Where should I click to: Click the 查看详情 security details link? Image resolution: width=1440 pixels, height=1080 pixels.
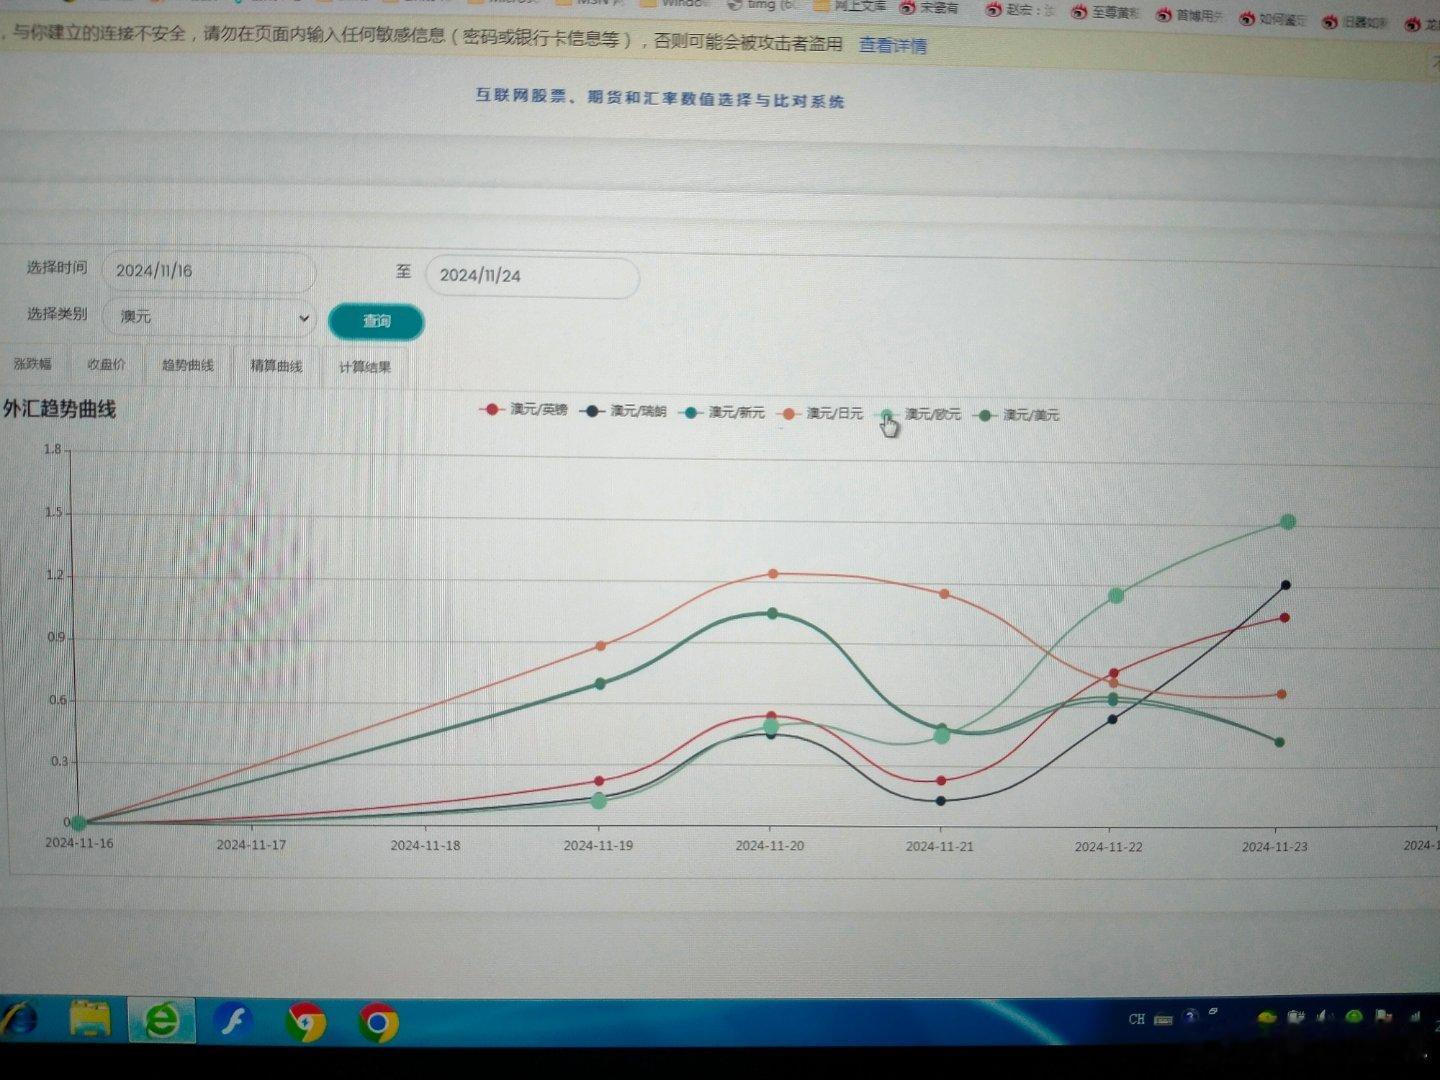pos(892,45)
